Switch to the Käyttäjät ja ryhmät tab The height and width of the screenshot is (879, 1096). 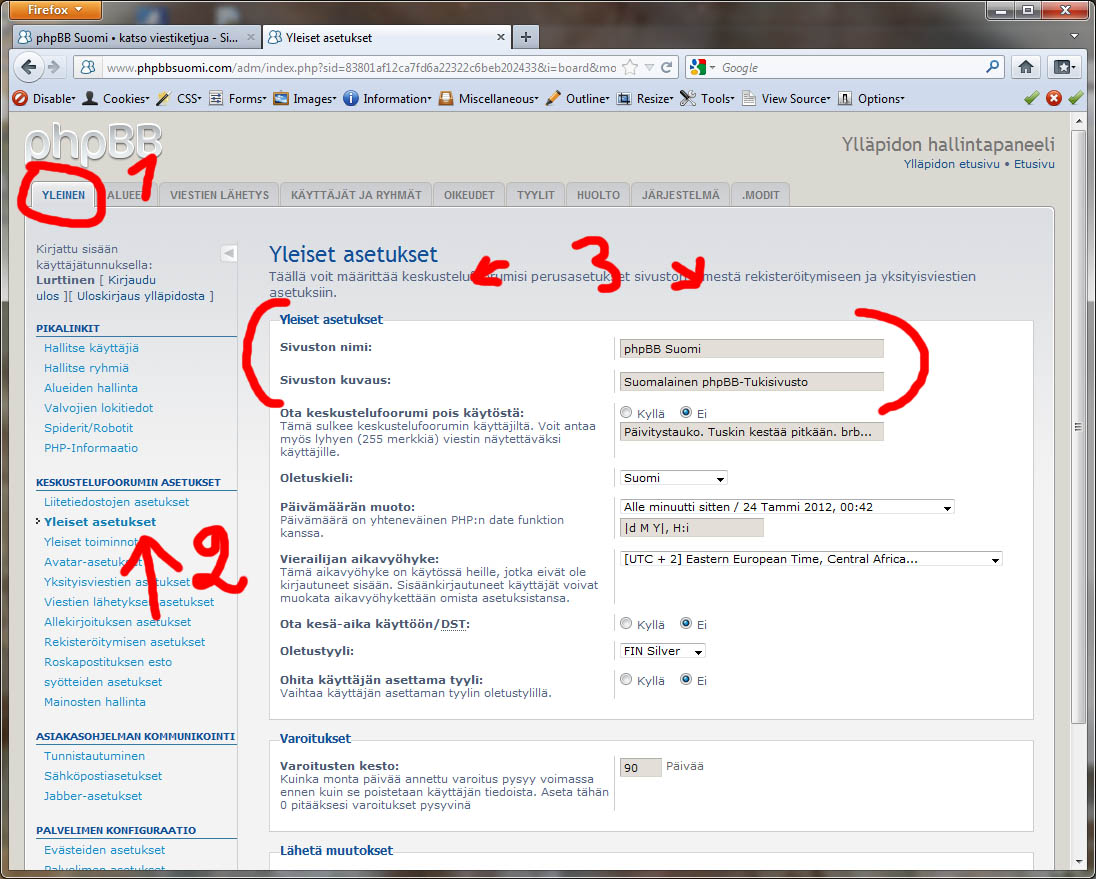point(356,195)
